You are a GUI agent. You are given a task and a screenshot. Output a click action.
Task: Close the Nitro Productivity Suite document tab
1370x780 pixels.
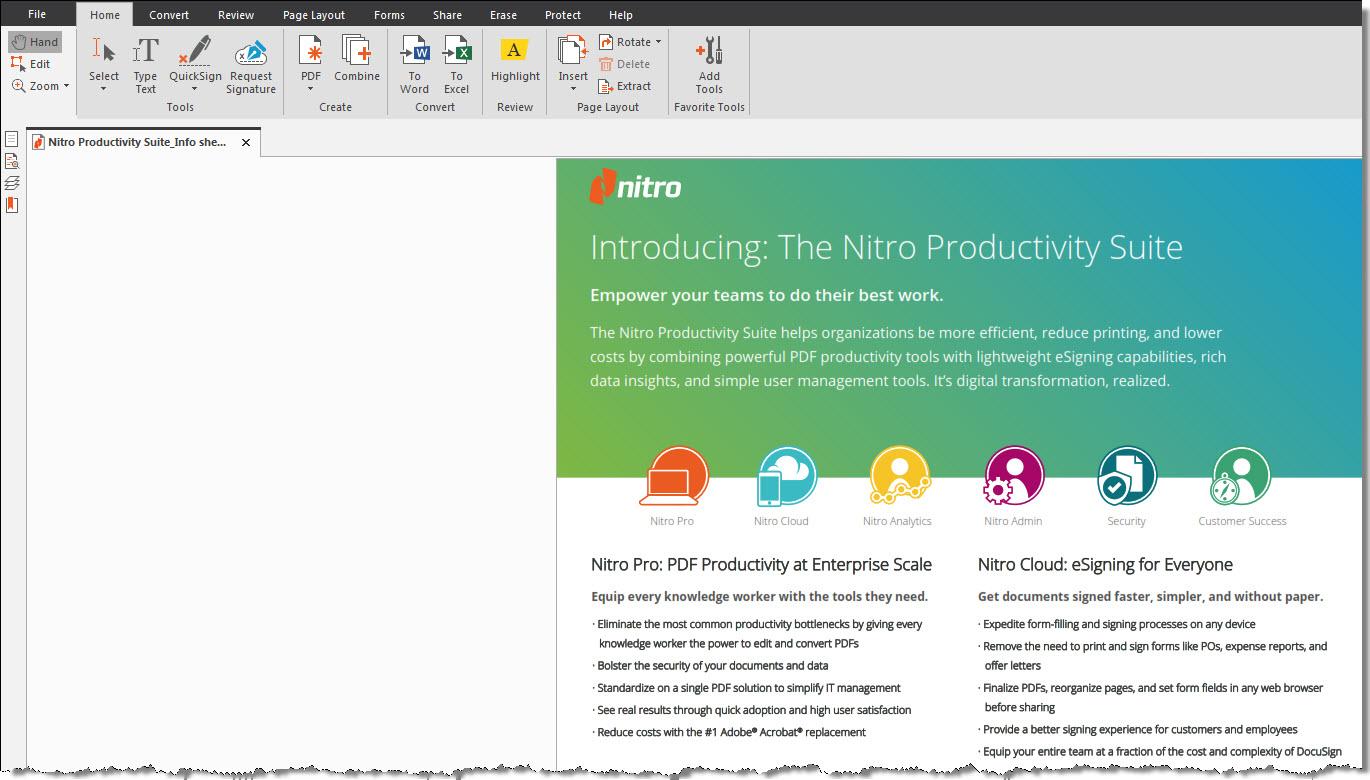click(246, 143)
